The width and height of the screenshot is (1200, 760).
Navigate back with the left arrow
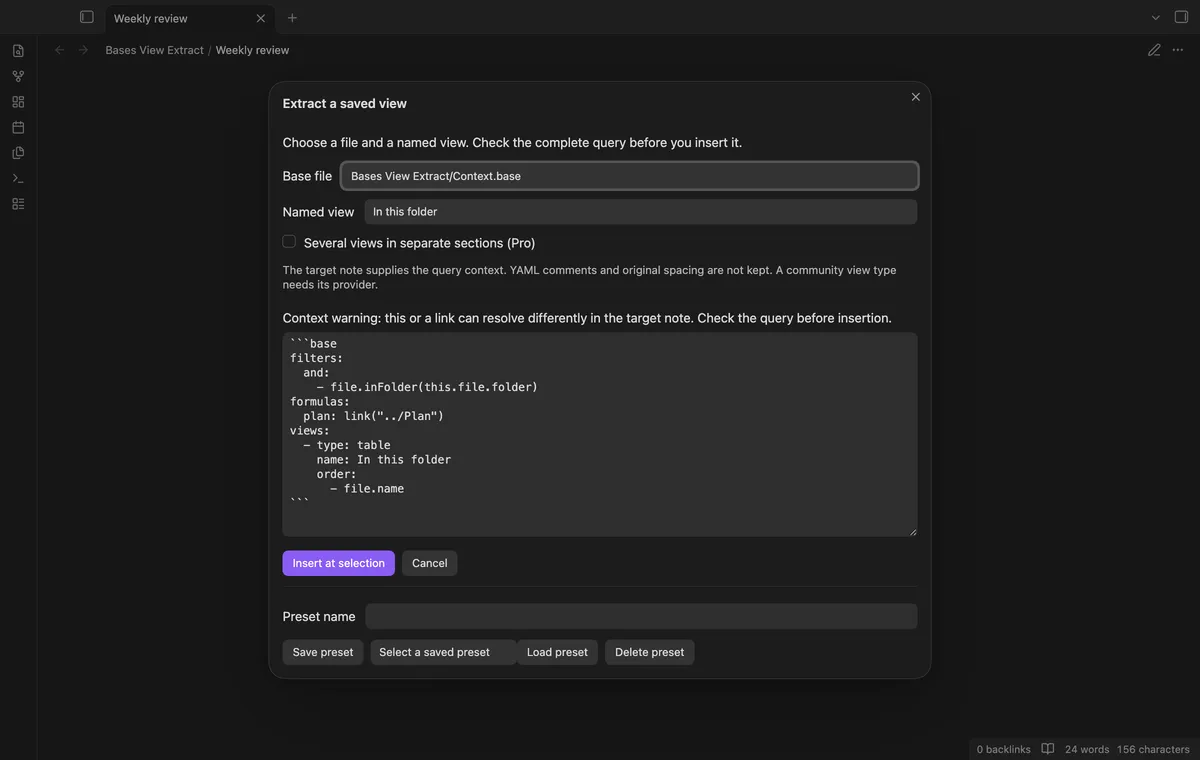[60, 50]
